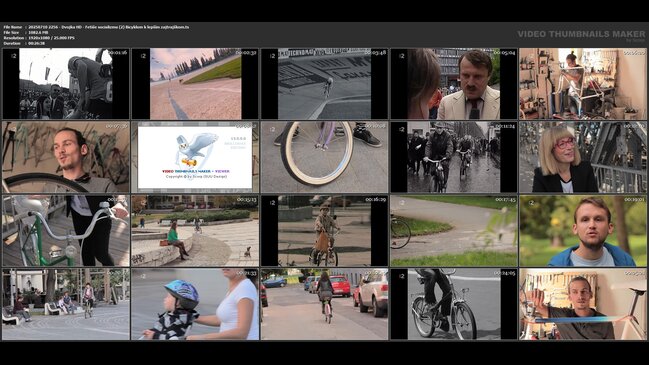The height and width of the screenshot is (365, 649).
Task: Click the Video Thumbnails Maker watermark text
Action: pyautogui.click(x=581, y=34)
